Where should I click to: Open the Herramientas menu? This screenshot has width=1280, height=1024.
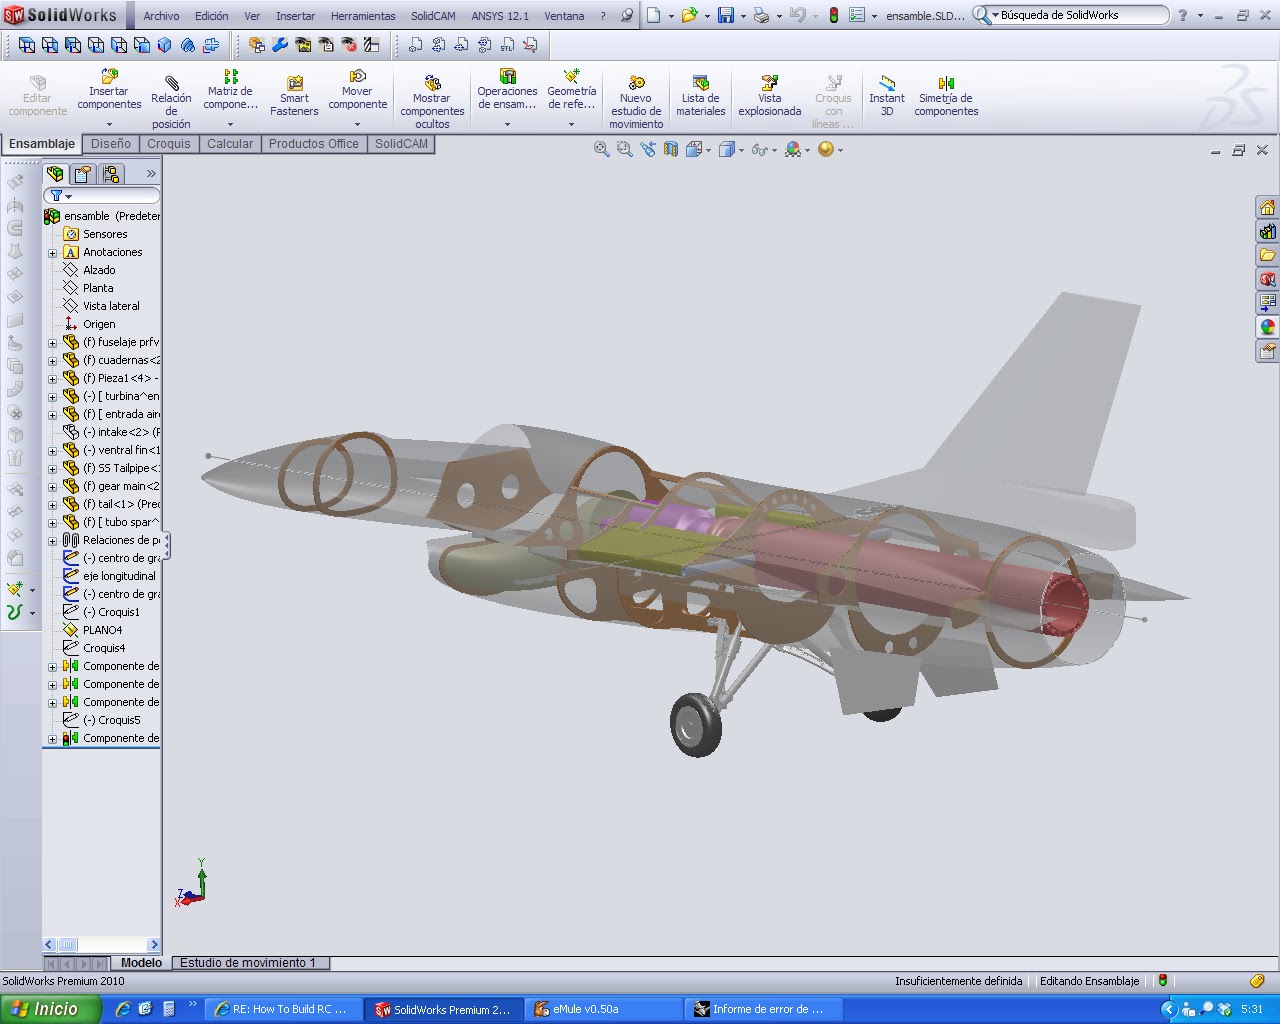pyautogui.click(x=363, y=16)
